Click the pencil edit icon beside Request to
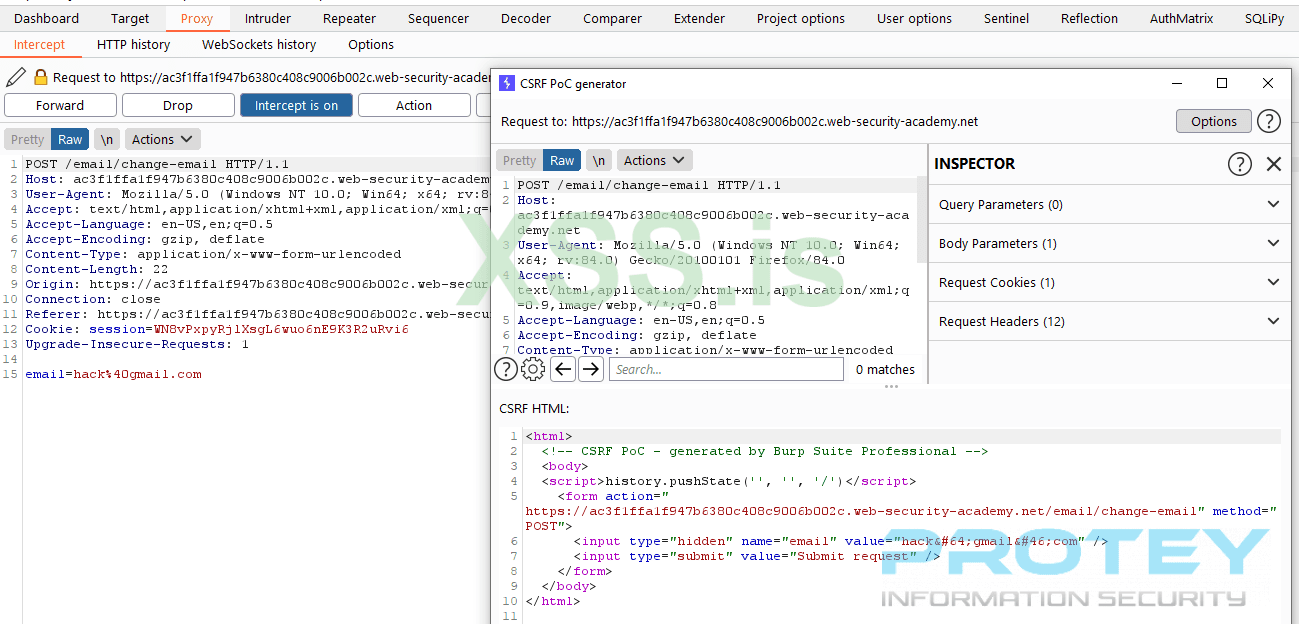1299x624 pixels. click(x=16, y=77)
